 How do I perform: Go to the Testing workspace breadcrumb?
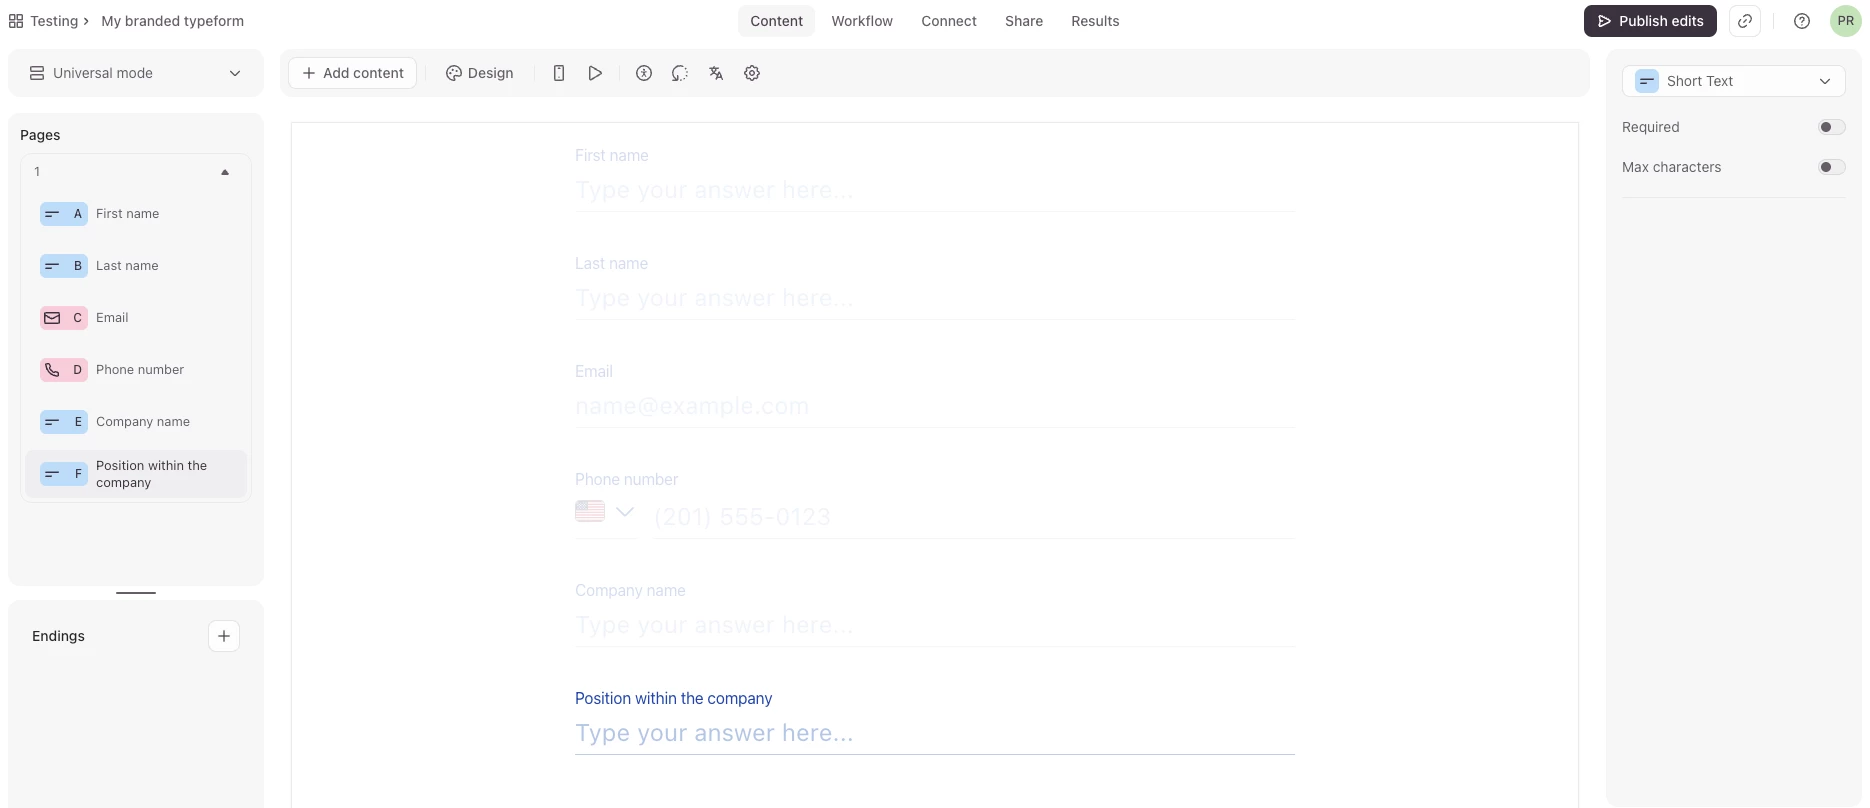pos(54,21)
